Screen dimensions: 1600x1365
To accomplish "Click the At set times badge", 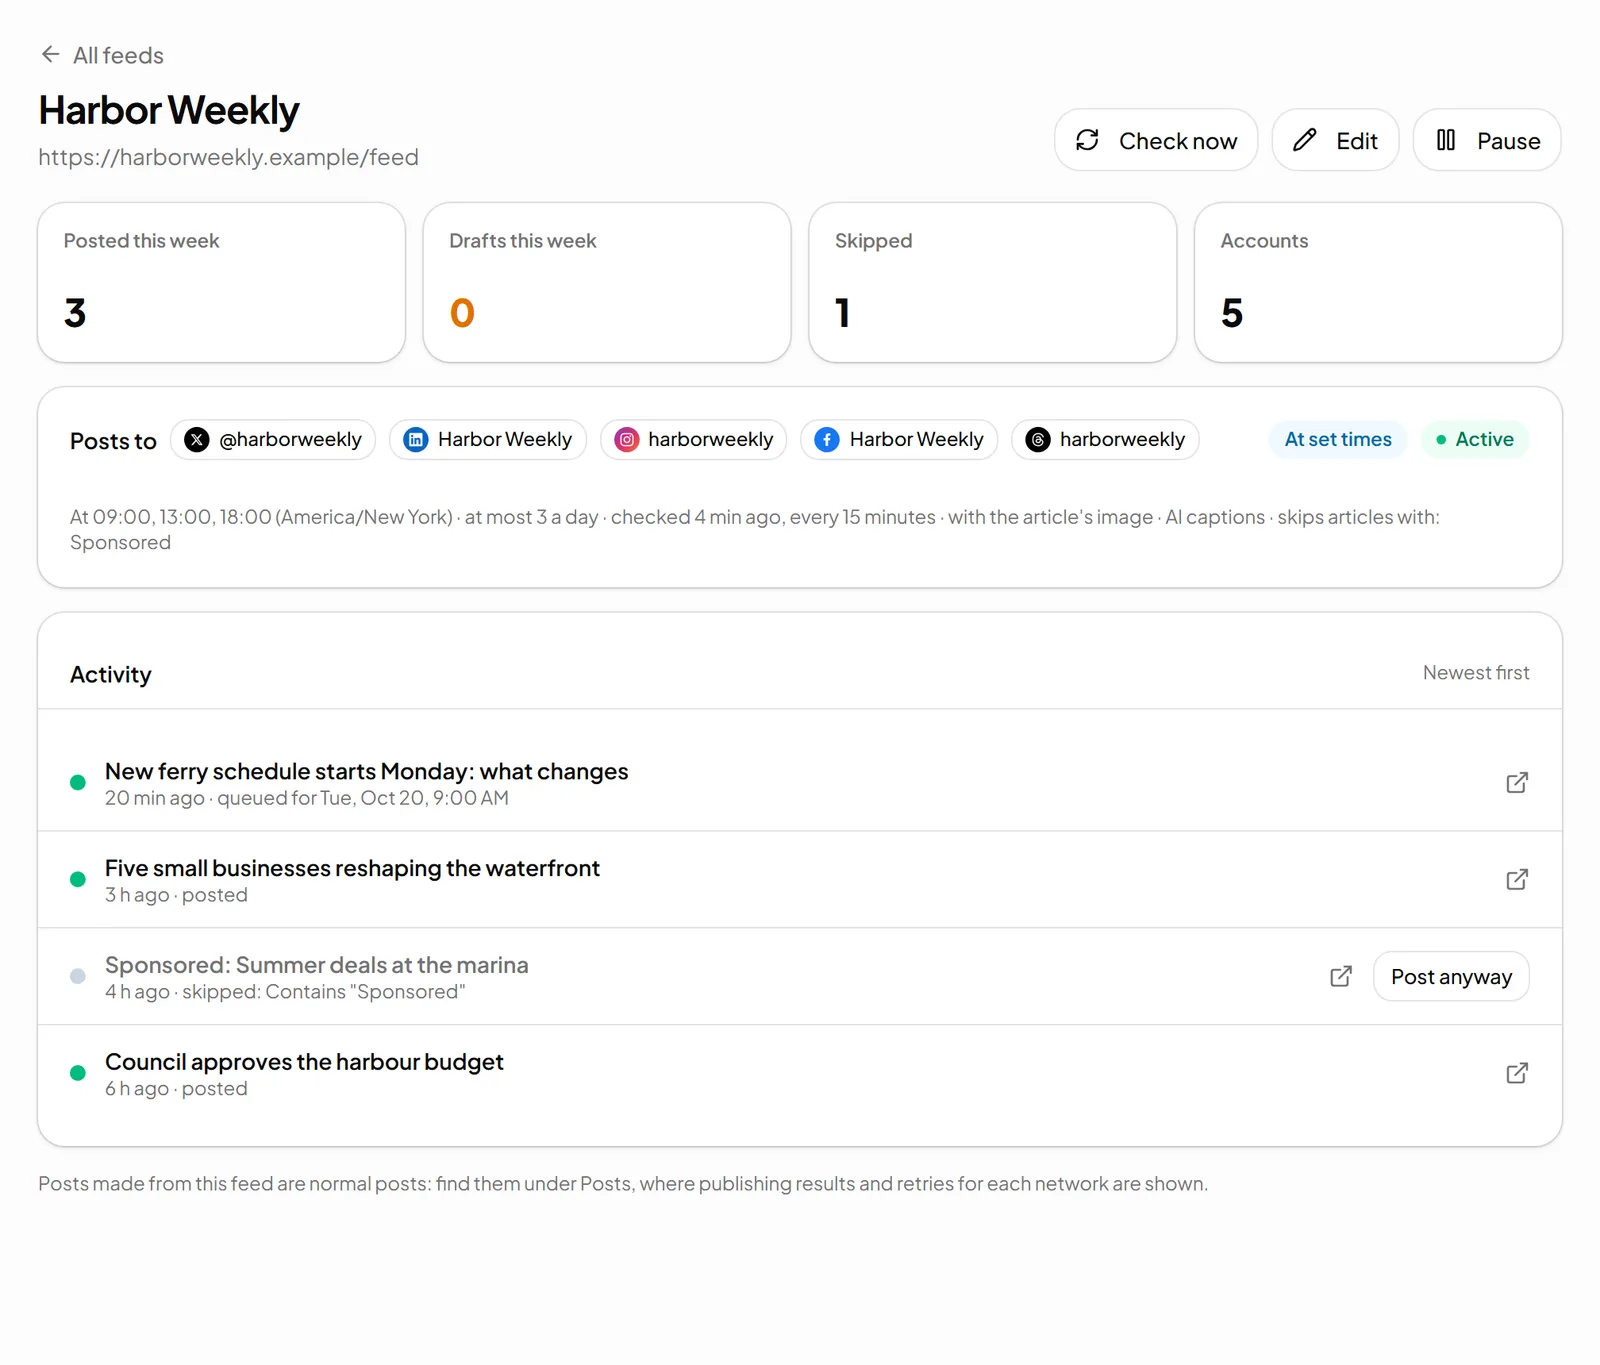I will click(1338, 440).
